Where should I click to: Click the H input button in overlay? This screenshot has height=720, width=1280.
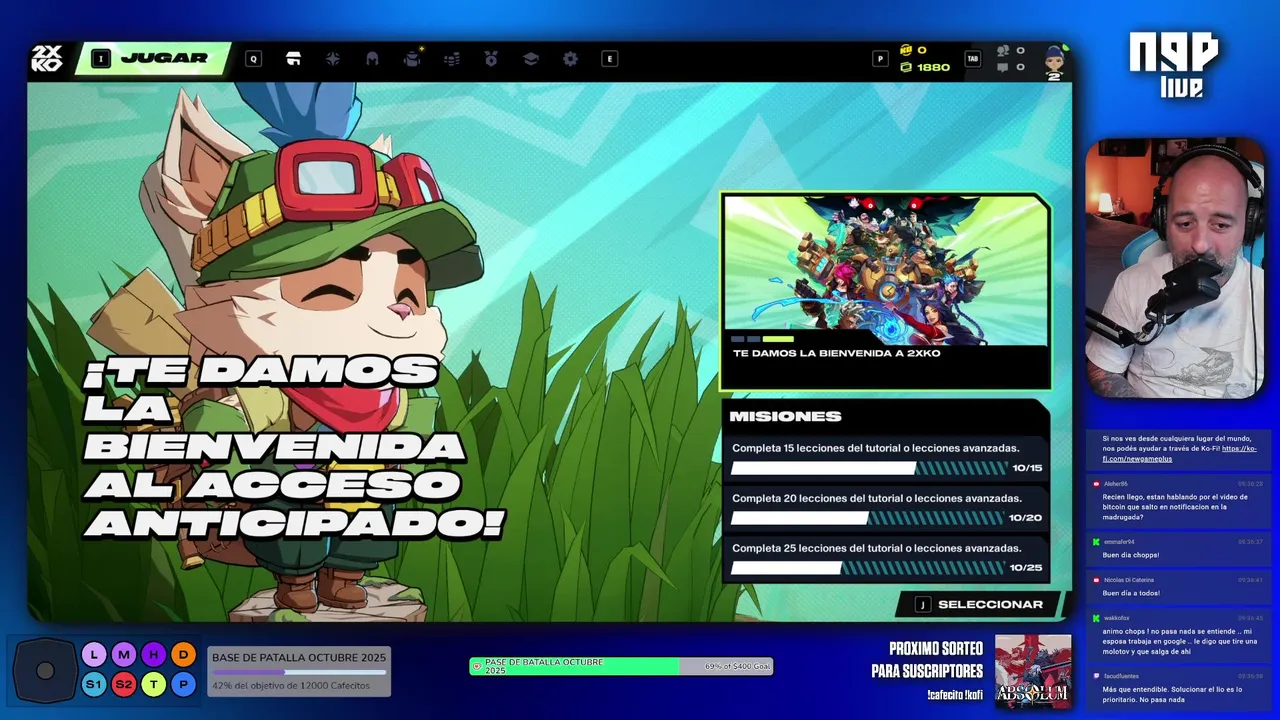pyautogui.click(x=153, y=655)
